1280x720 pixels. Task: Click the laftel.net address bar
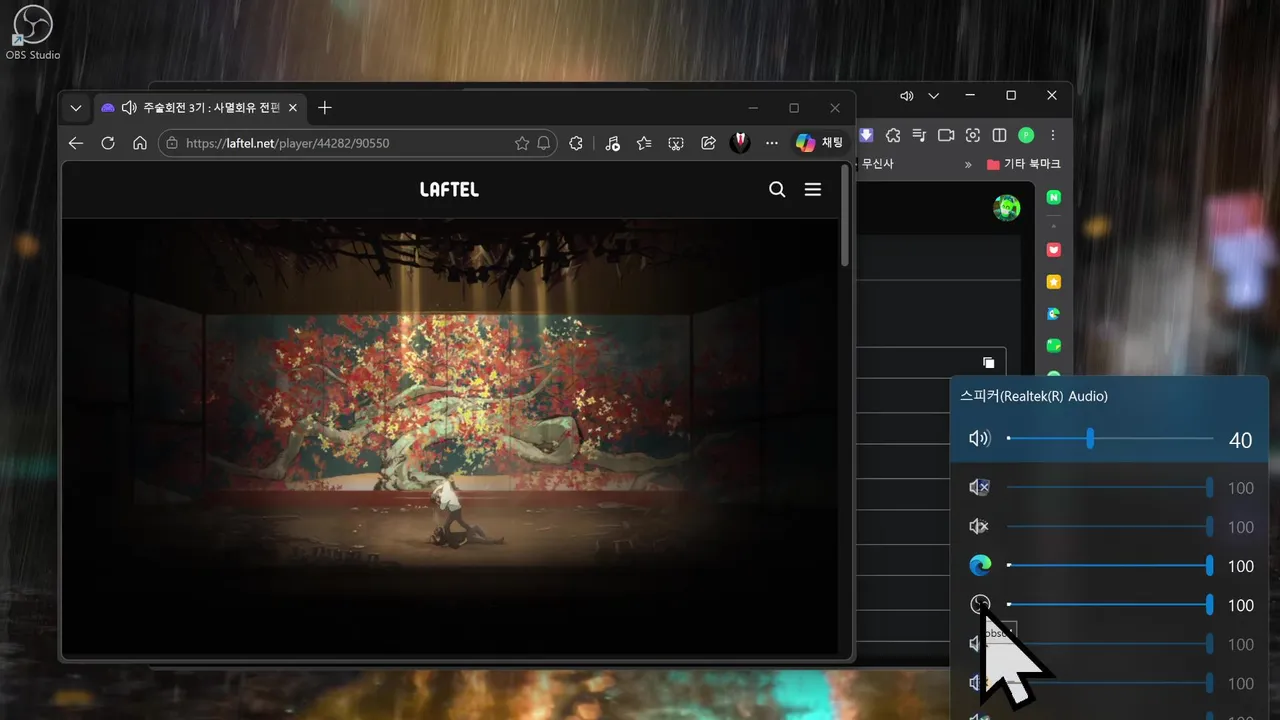[358, 143]
